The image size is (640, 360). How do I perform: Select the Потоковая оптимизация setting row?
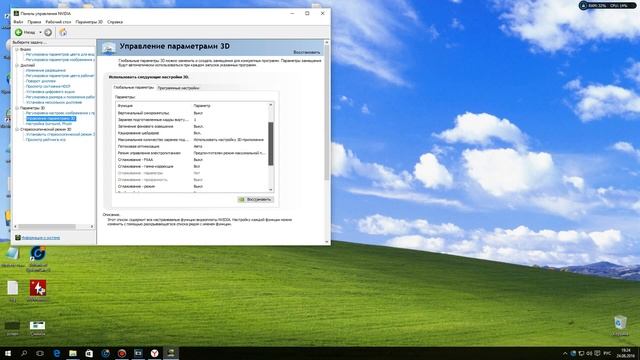point(192,146)
